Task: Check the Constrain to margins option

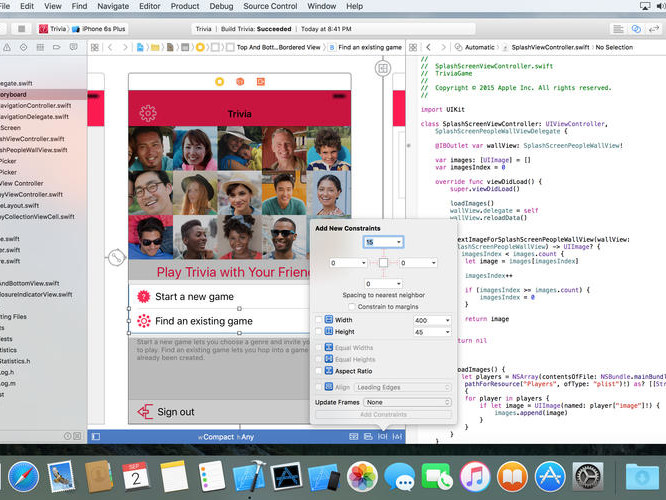Action: [351, 306]
